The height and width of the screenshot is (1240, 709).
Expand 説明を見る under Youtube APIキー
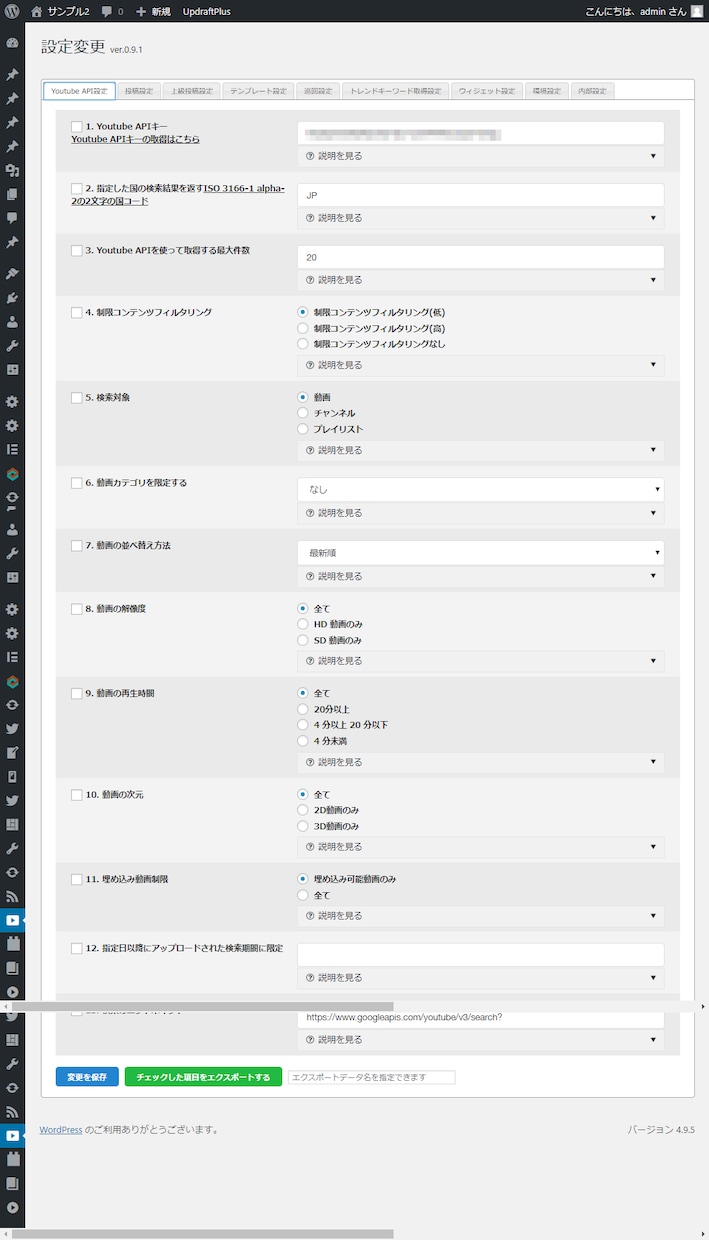[x=481, y=156]
